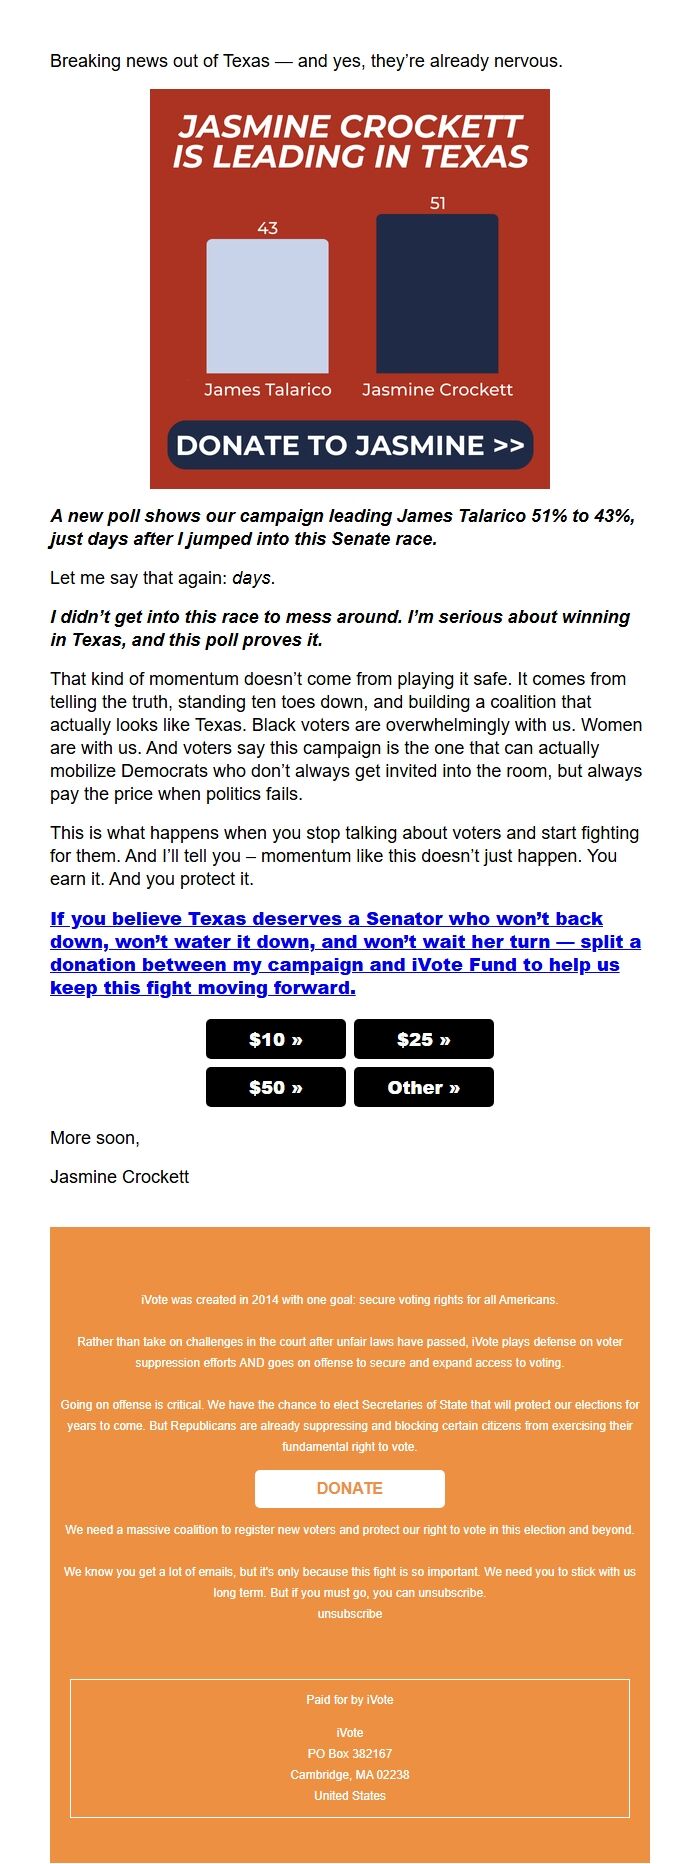Open the split donation hyperlink
700x1864 pixels.
[x=345, y=952]
